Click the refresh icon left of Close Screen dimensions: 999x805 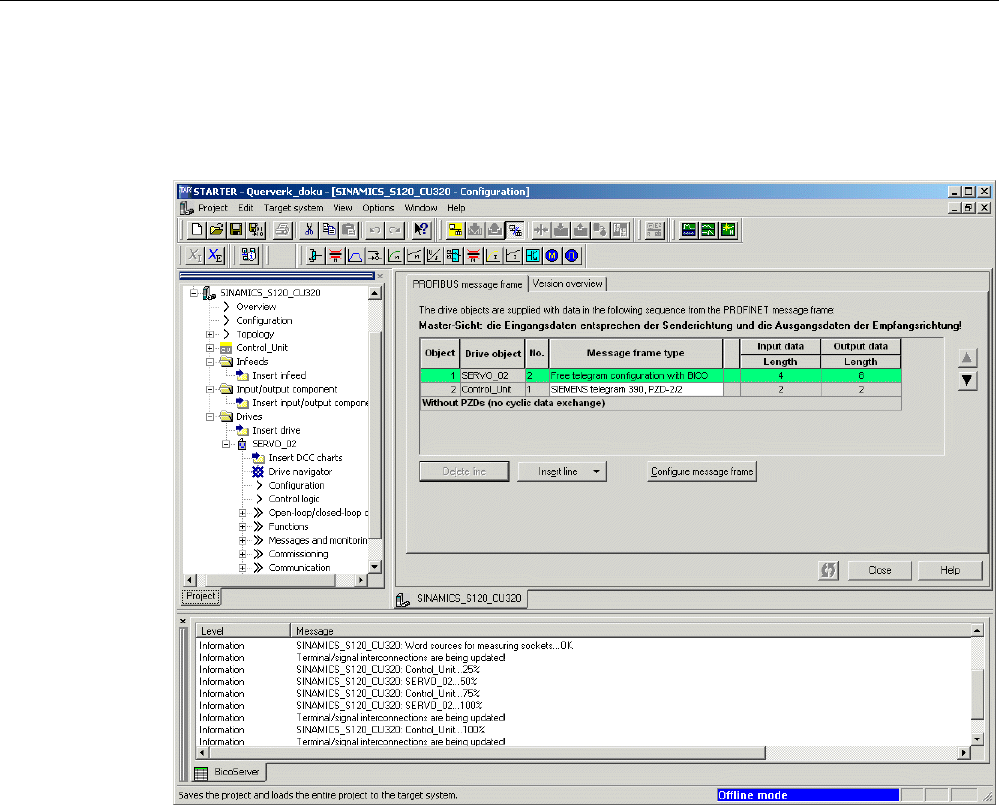(x=828, y=571)
